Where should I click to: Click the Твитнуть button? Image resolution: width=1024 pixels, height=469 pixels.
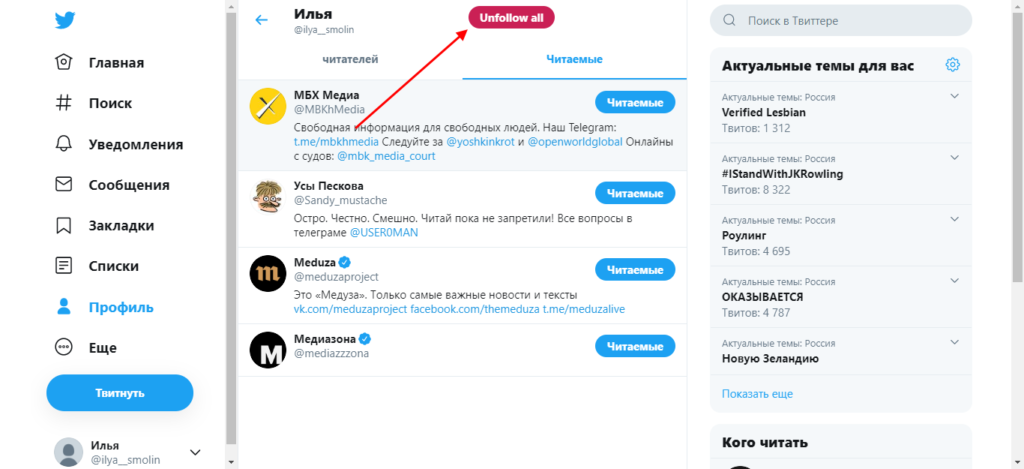coord(120,393)
